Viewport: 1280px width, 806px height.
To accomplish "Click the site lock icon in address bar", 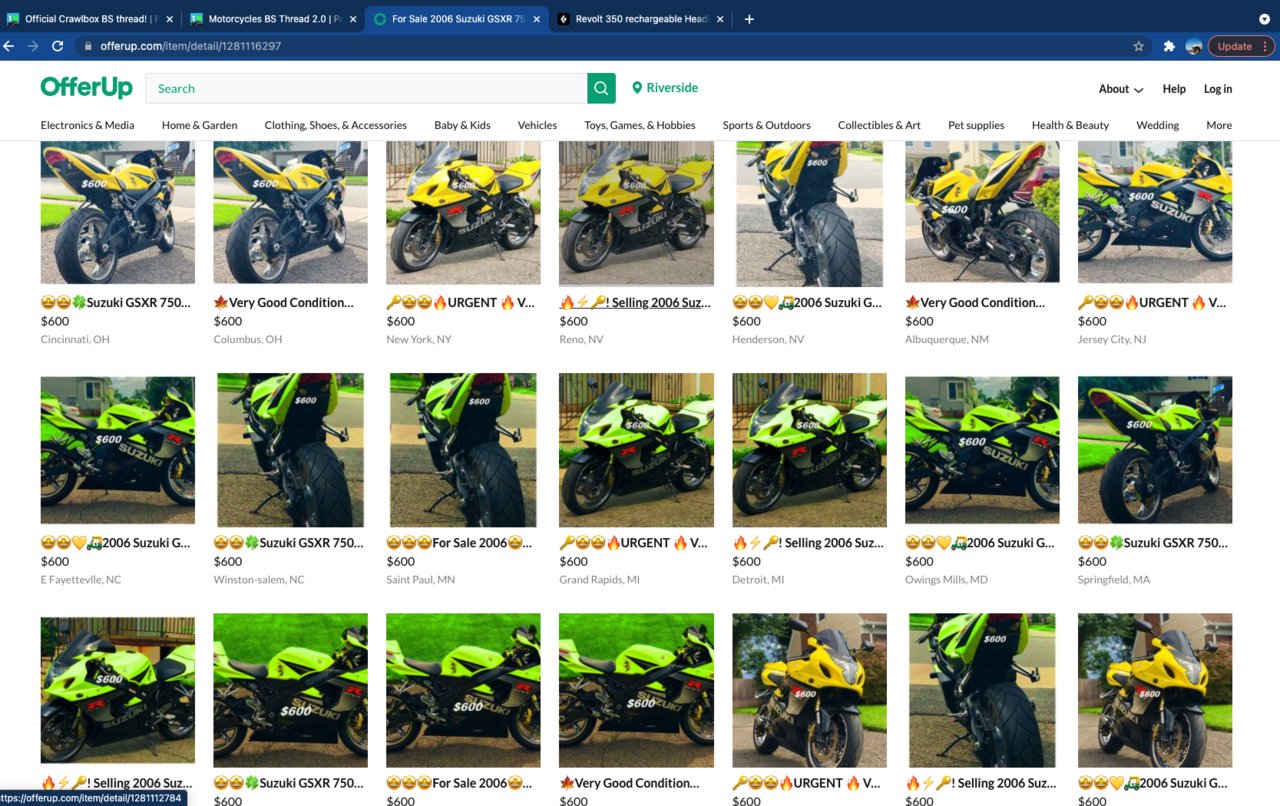I will [x=88, y=46].
